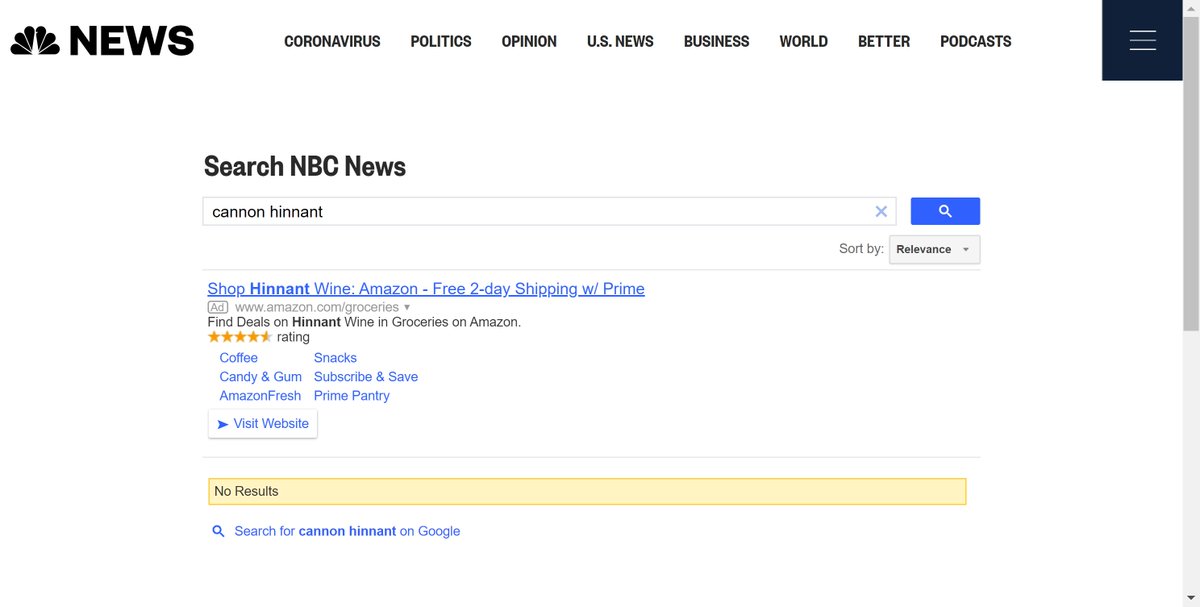This screenshot has height=607, width=1200.
Task: Open the BUSINESS section
Action: point(716,41)
